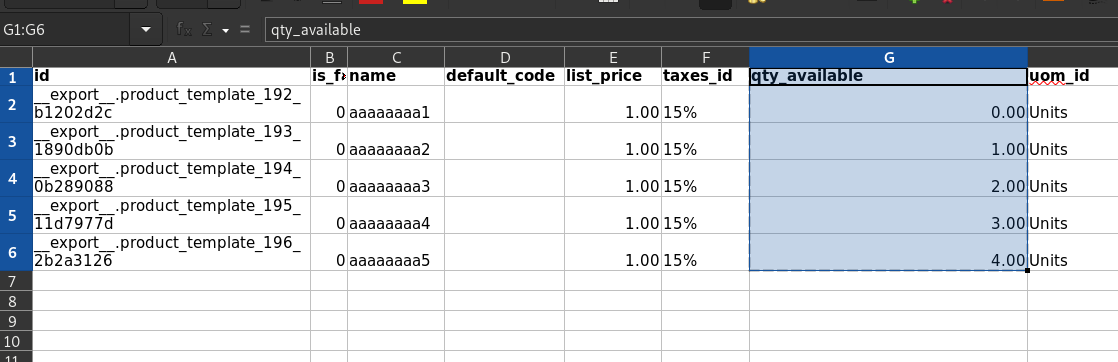Screen dimensions: 1118x362
Task: Click the cell containing aaaaaaaa5
Action: point(396,252)
